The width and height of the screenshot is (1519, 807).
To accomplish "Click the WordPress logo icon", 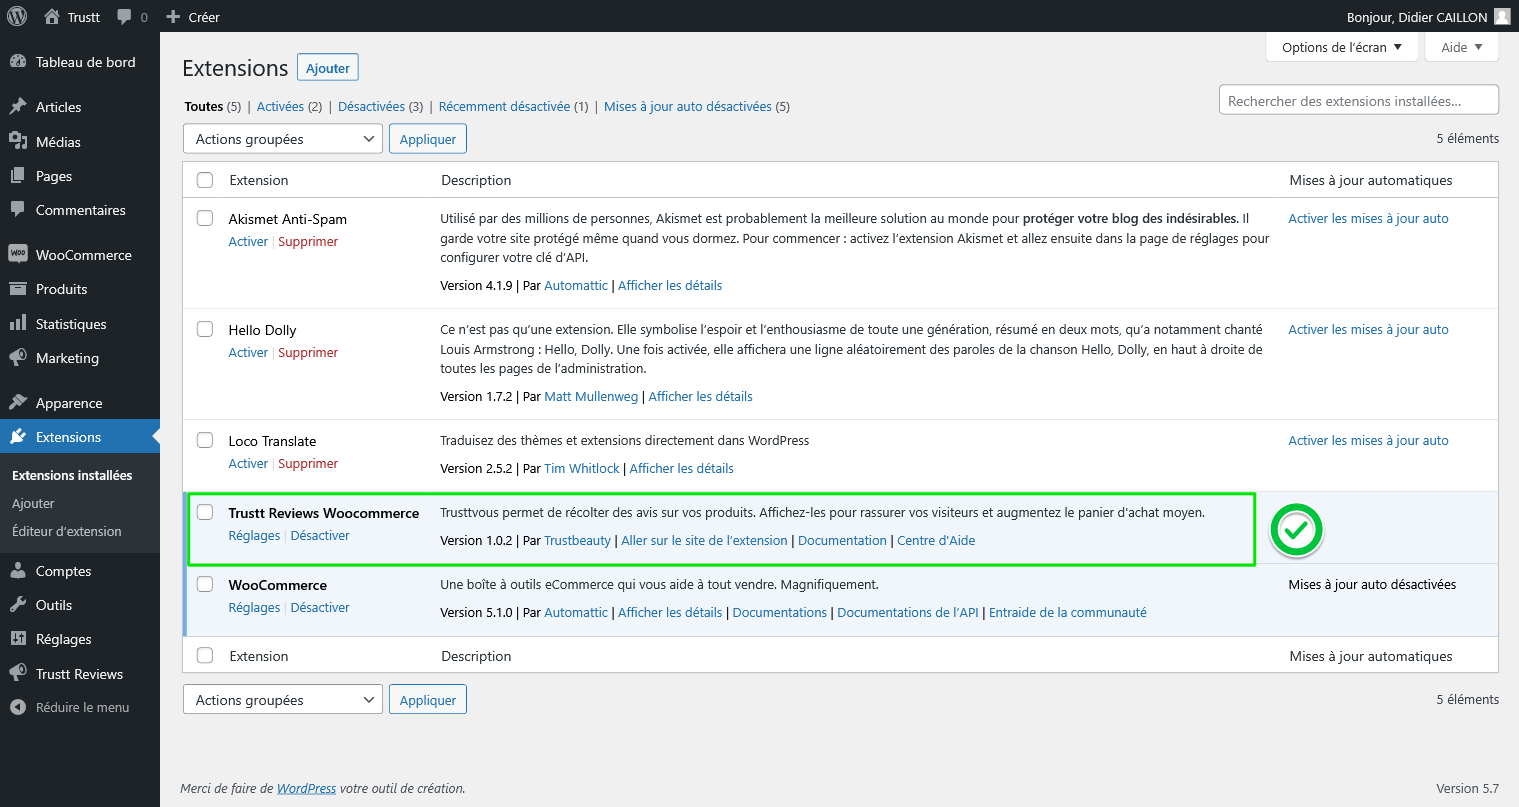I will coord(17,16).
